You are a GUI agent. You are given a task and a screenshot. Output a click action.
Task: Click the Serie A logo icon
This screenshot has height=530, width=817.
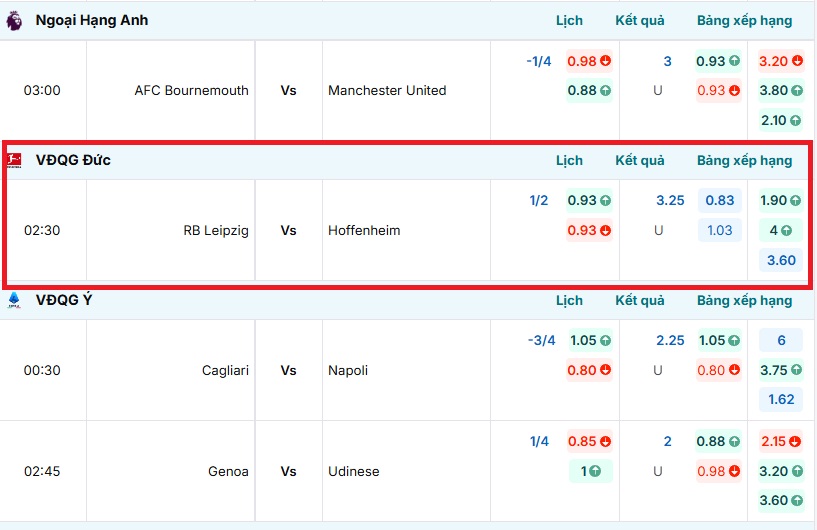(x=14, y=300)
